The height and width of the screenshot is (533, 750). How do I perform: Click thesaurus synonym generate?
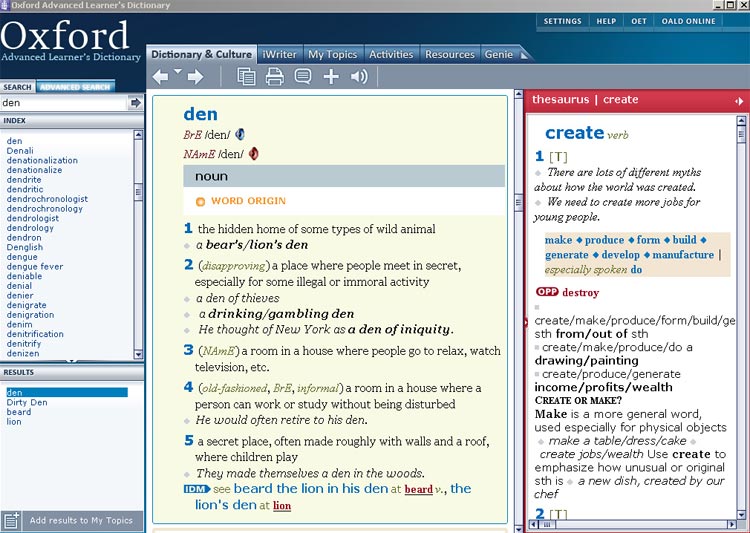point(567,255)
